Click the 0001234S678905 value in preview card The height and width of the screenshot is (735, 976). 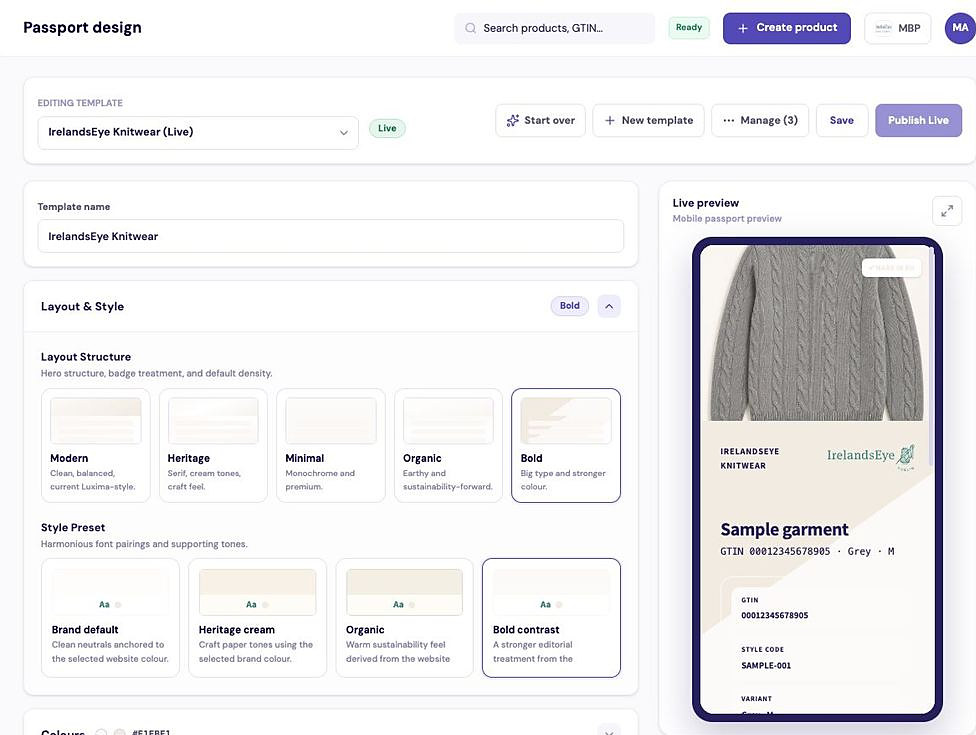[774, 616]
